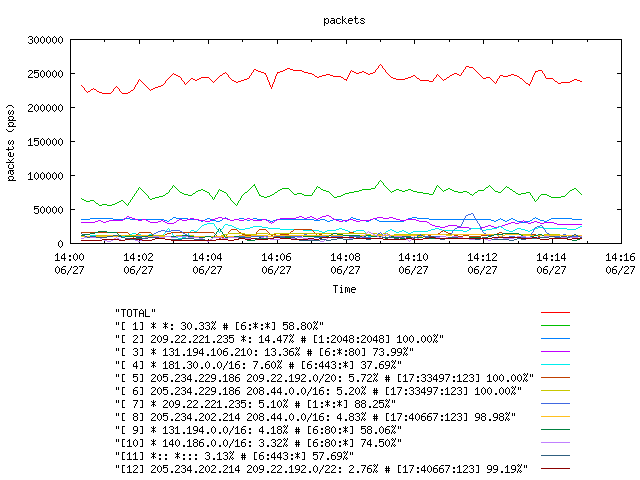The width and height of the screenshot is (640, 480).
Task: Click the royal-blue legend line sample for [ 7]
Action: 555,404
